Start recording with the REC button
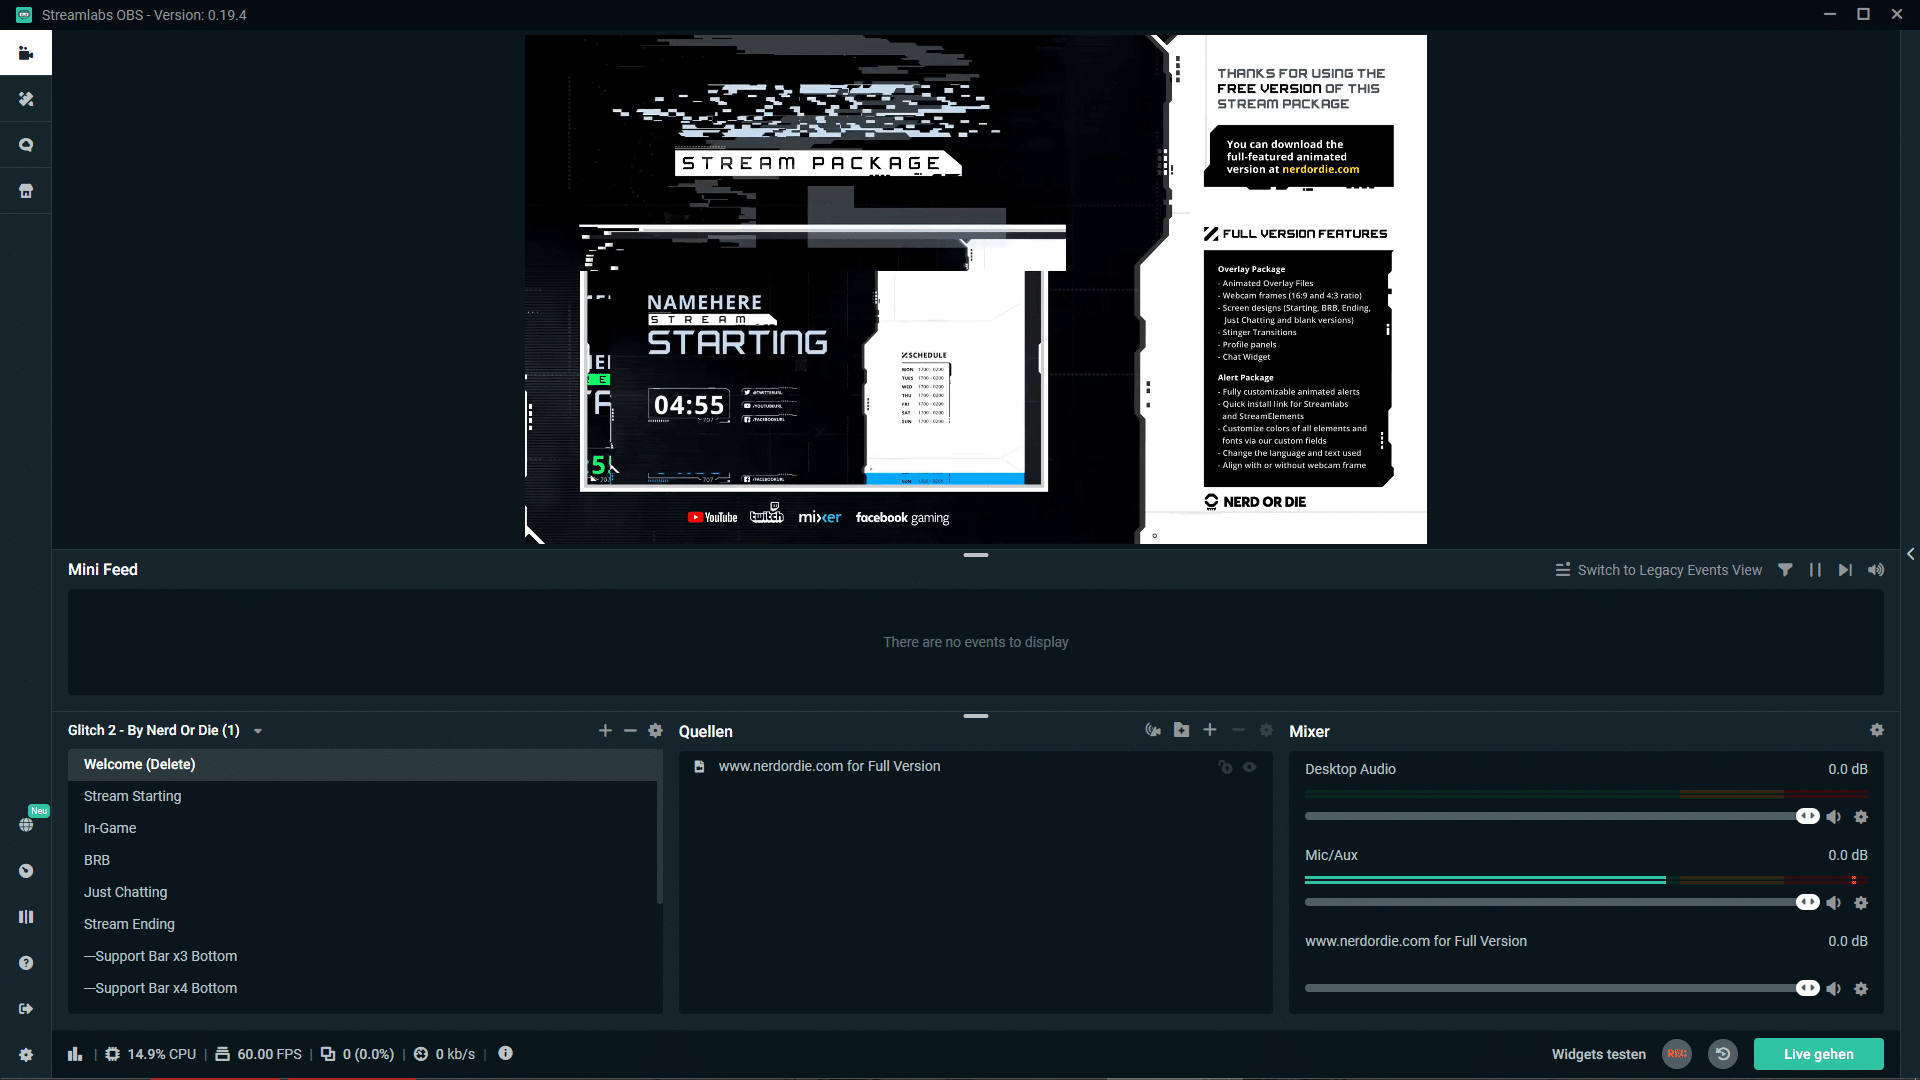The image size is (1920, 1080). coord(1677,1054)
